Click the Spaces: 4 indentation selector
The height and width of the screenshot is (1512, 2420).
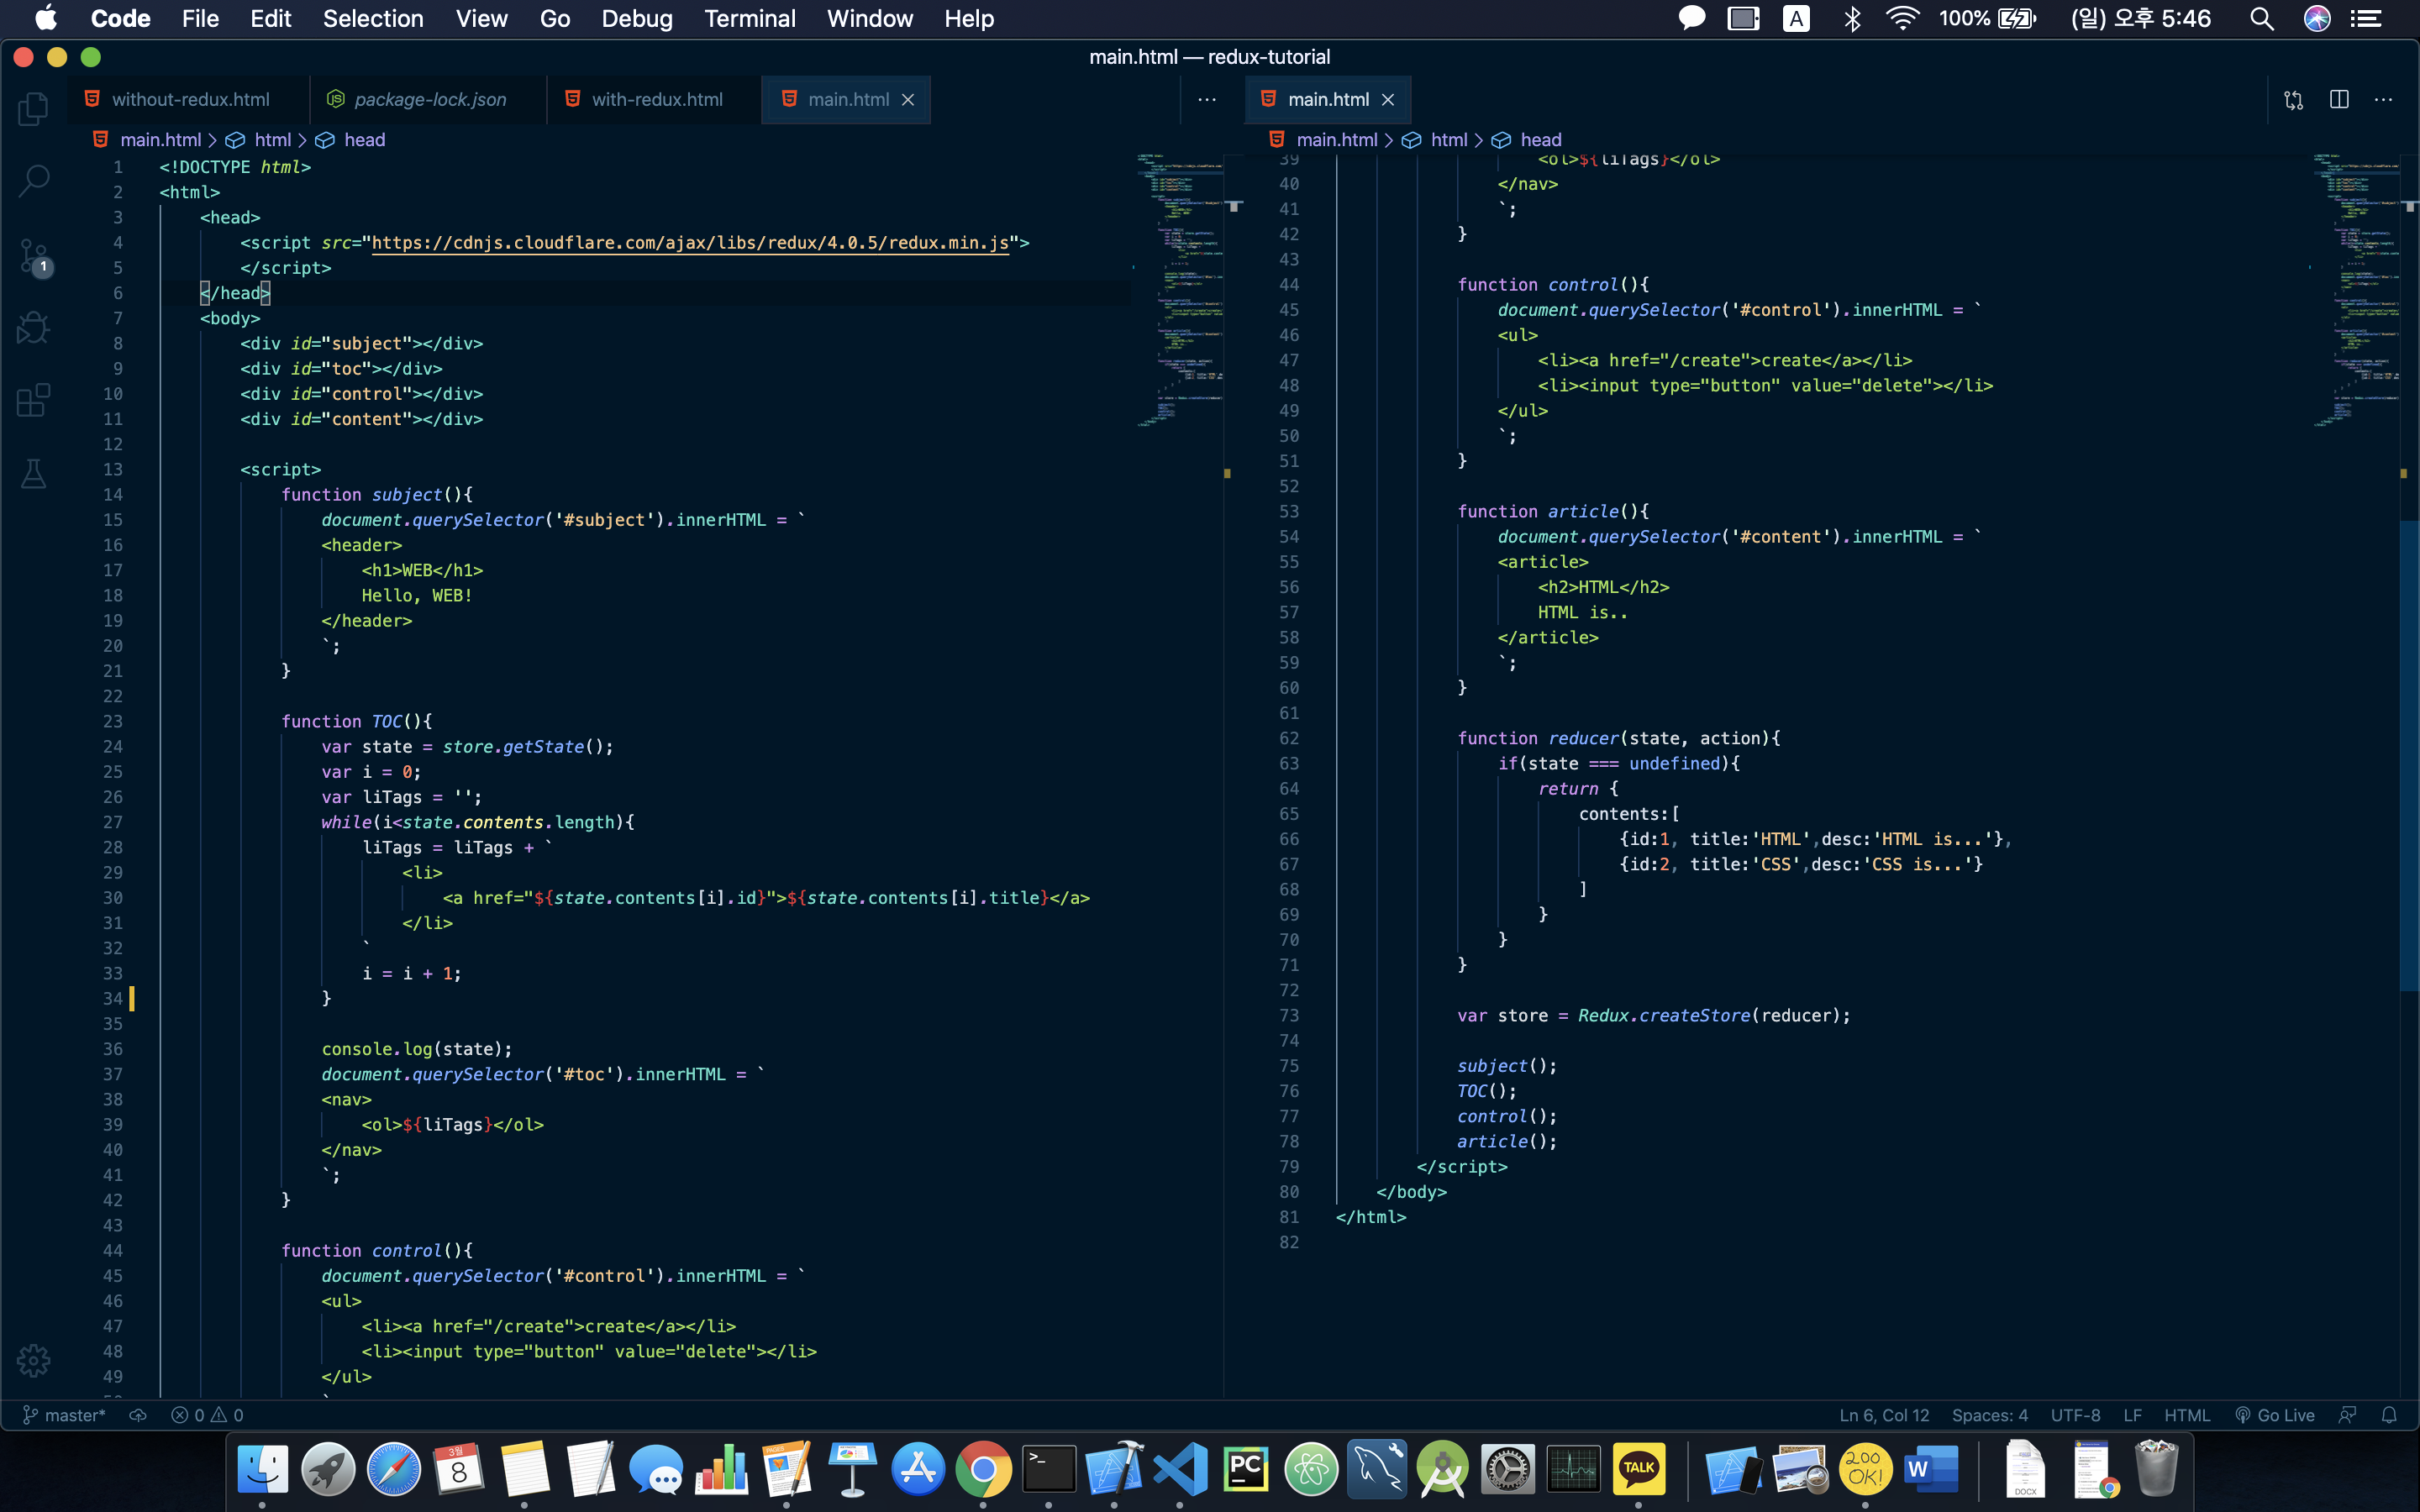[x=1989, y=1415]
